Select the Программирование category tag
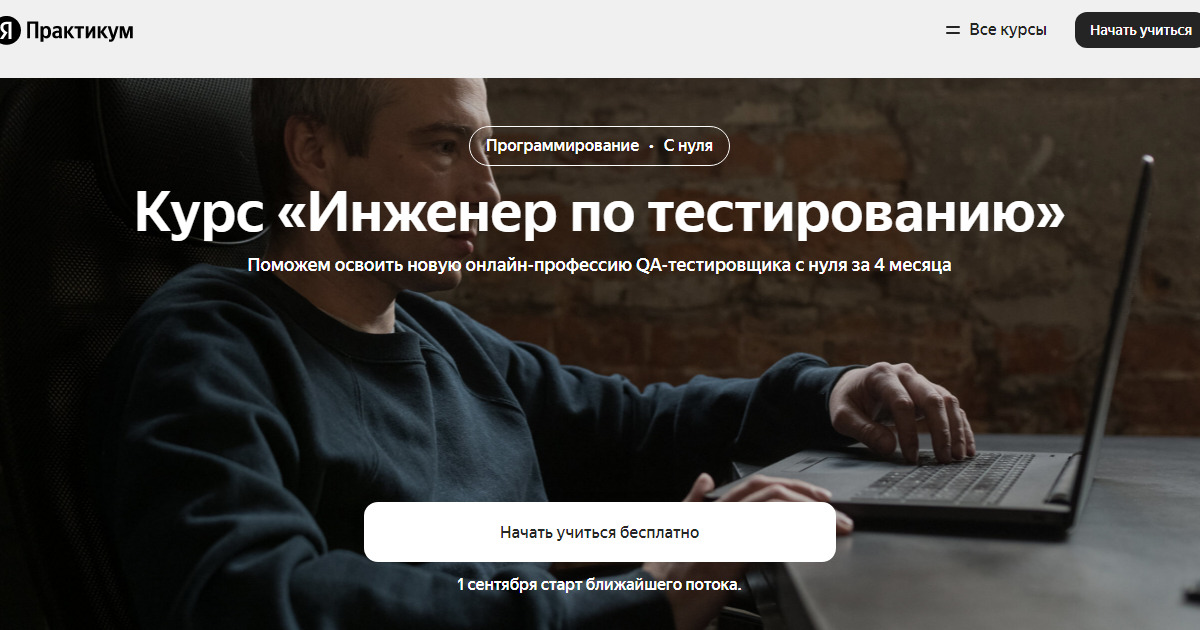 [562, 146]
